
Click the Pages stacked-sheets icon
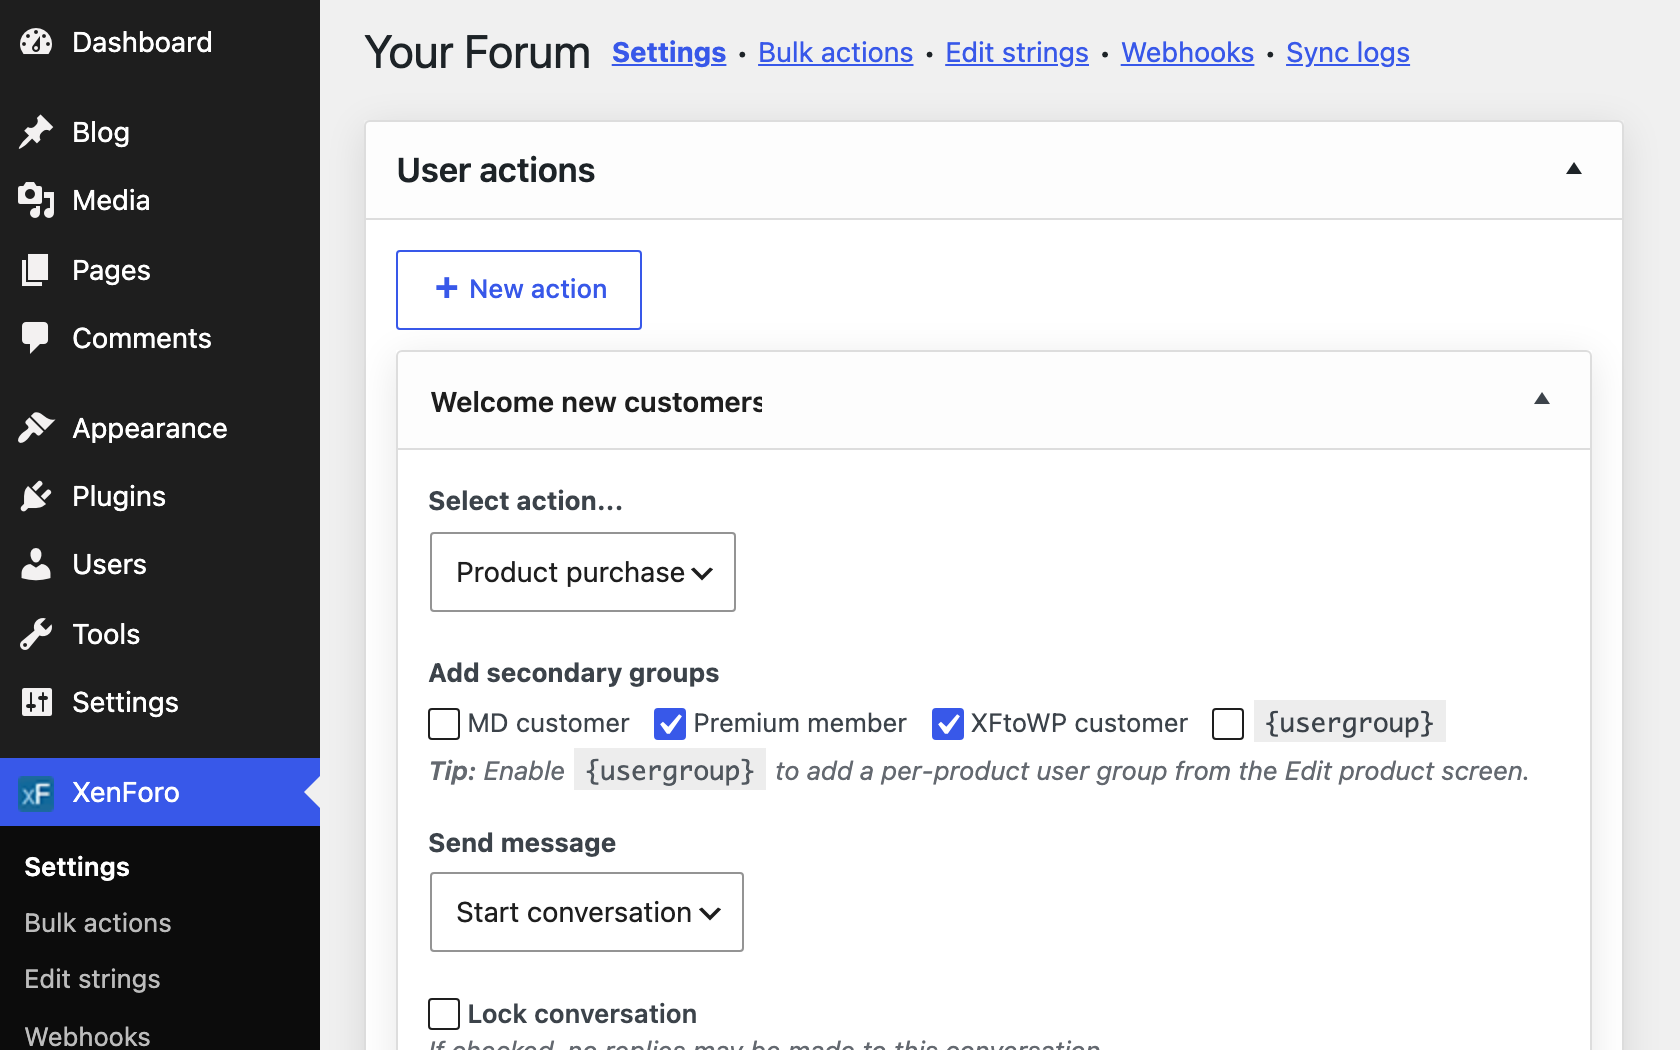point(36,270)
